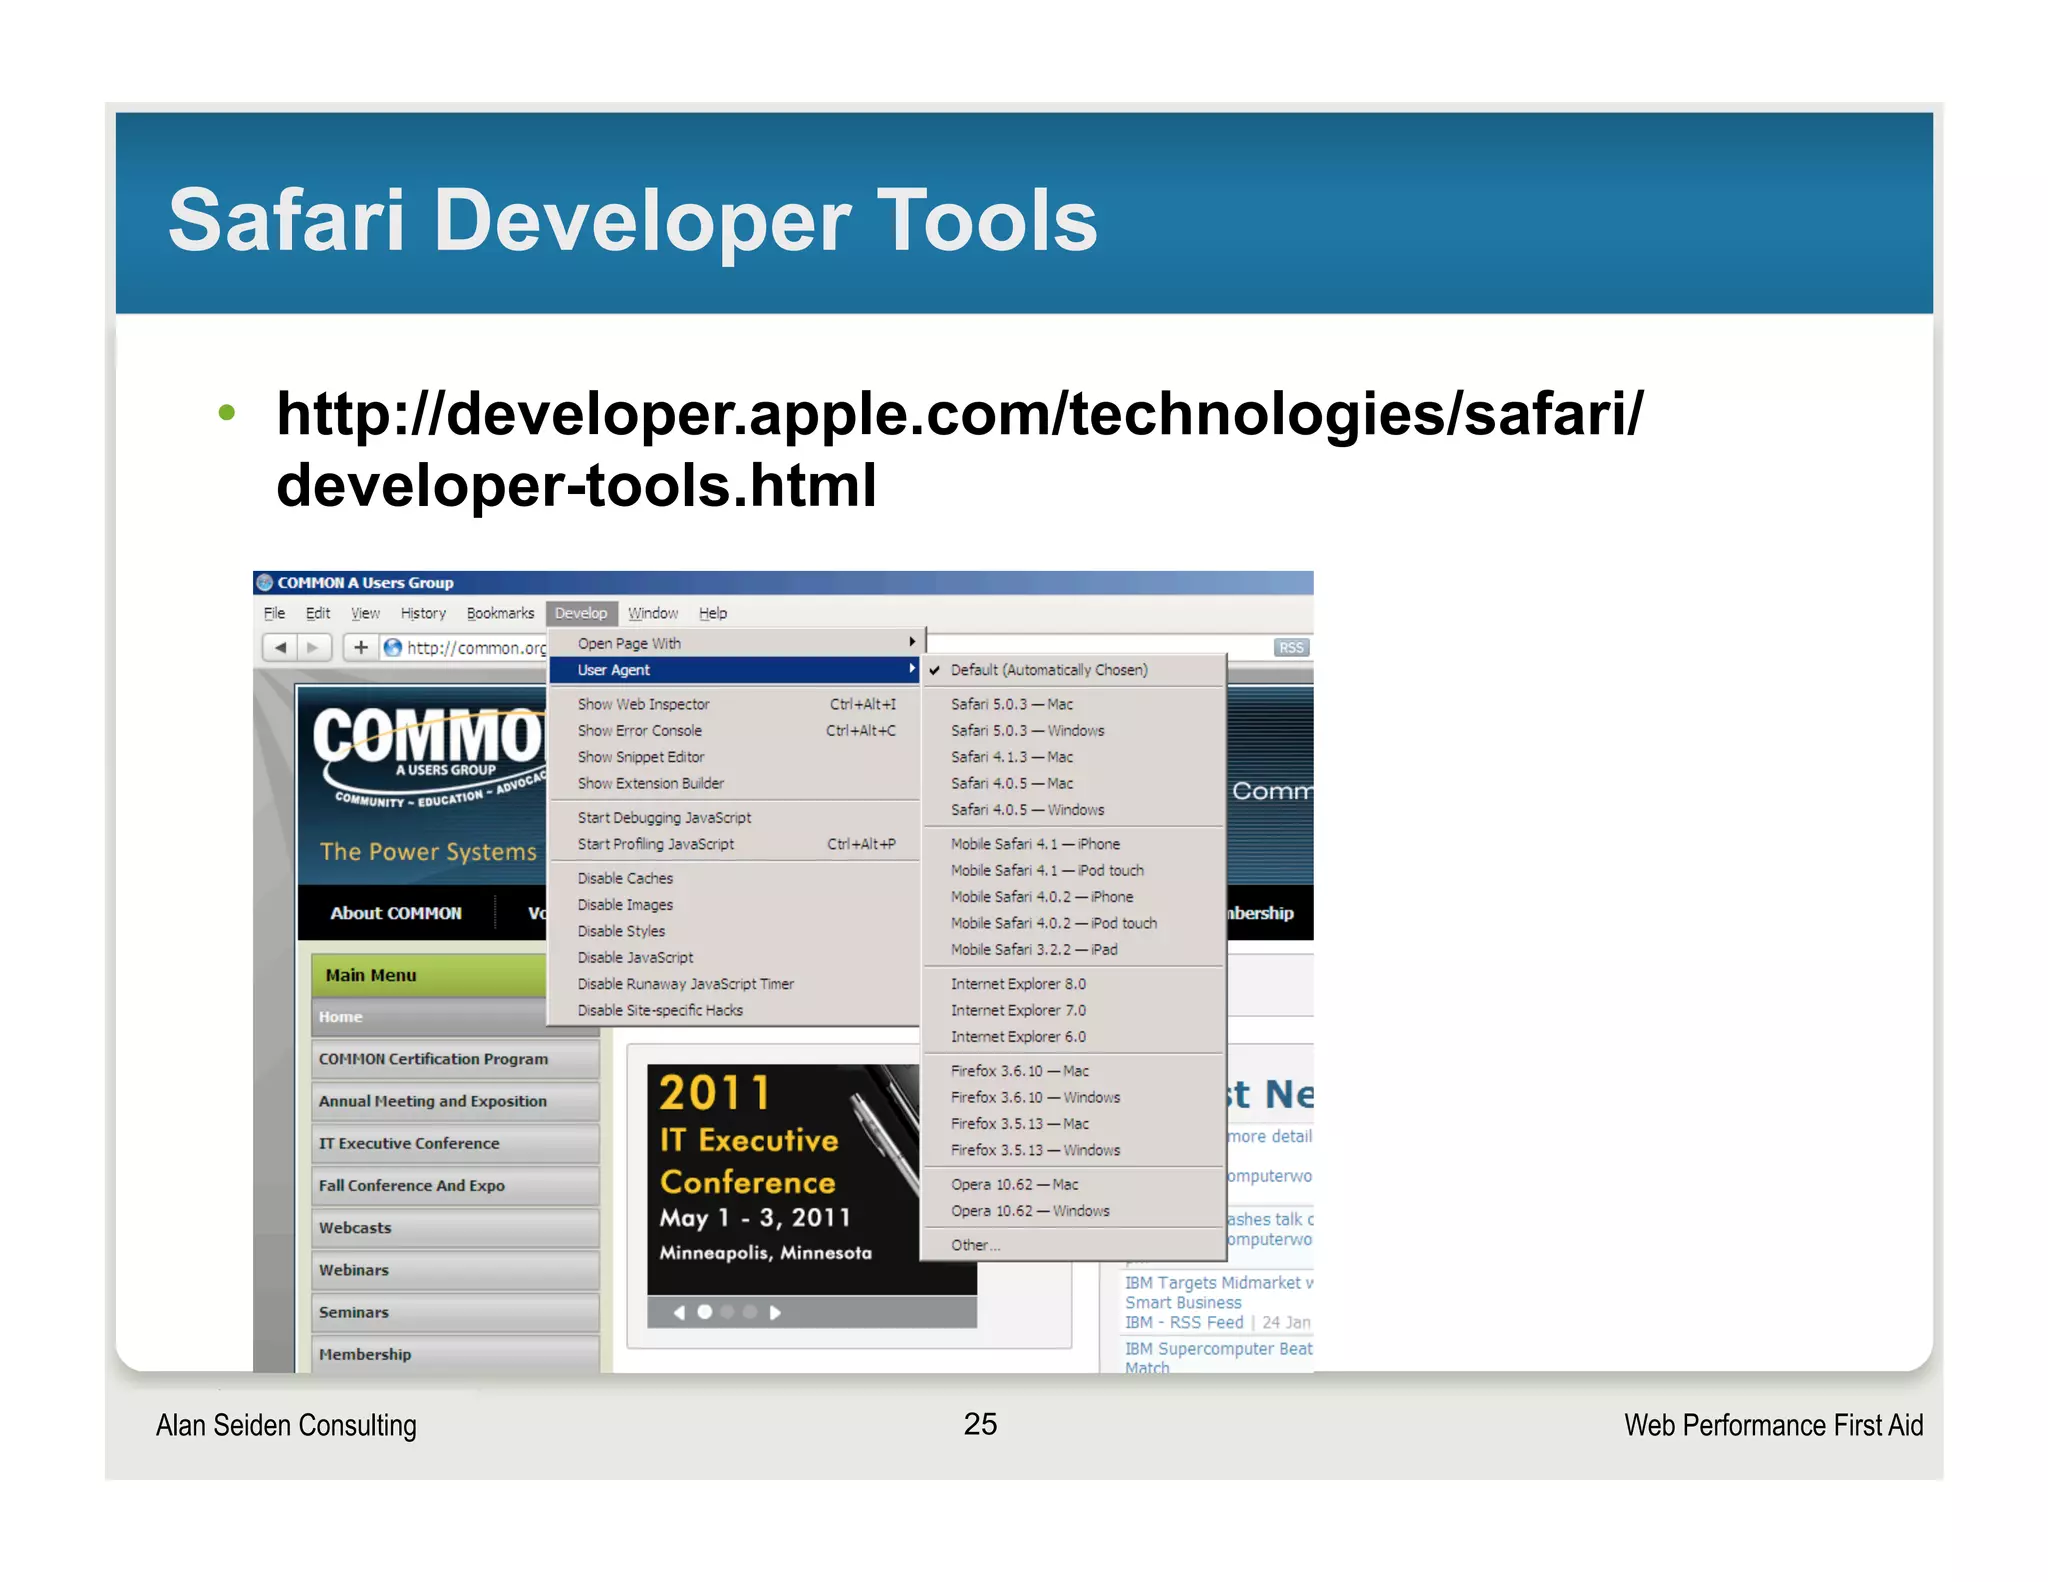Click the http://common.org address field
Image resolution: width=2048 pixels, height=1582 pixels.
tap(476, 648)
